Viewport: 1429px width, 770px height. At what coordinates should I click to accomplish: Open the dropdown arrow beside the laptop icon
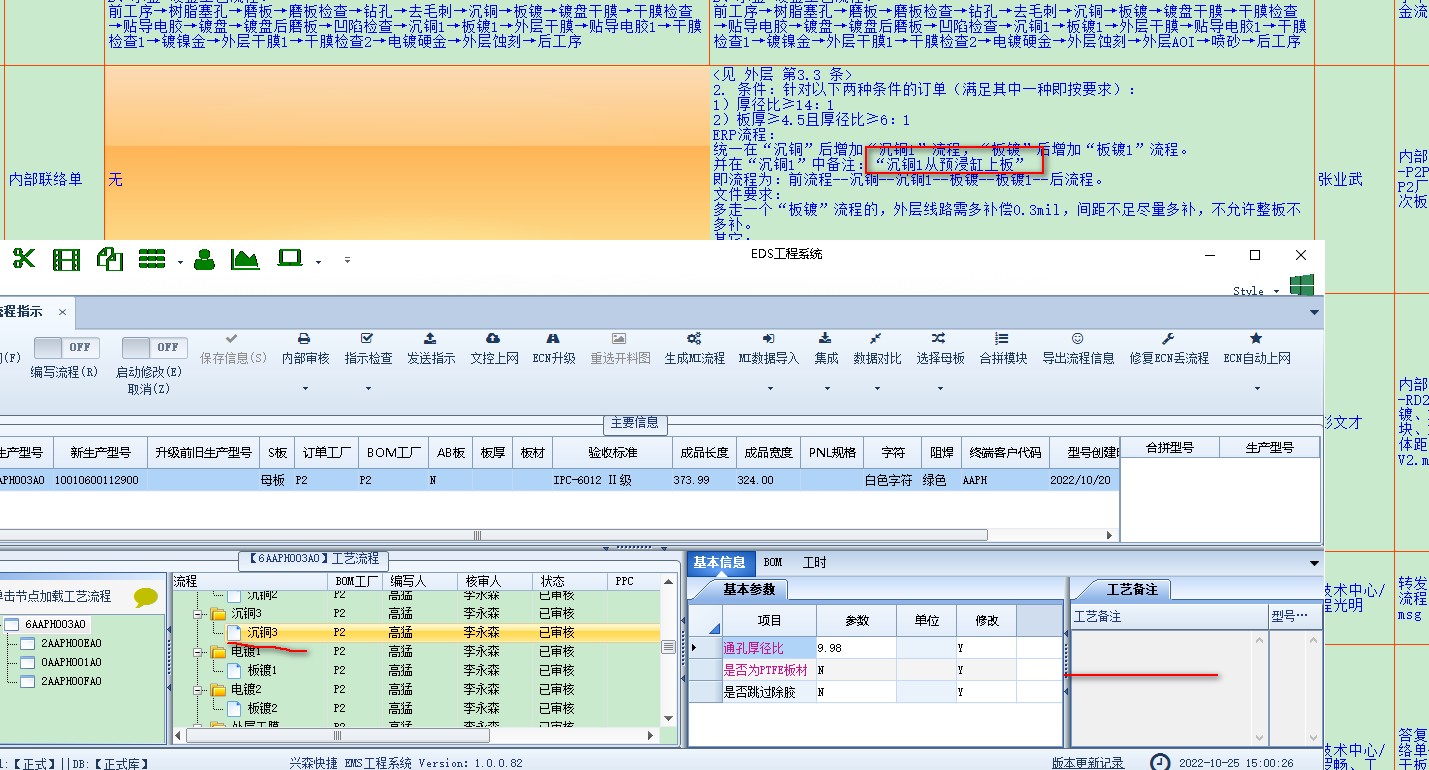(318, 262)
